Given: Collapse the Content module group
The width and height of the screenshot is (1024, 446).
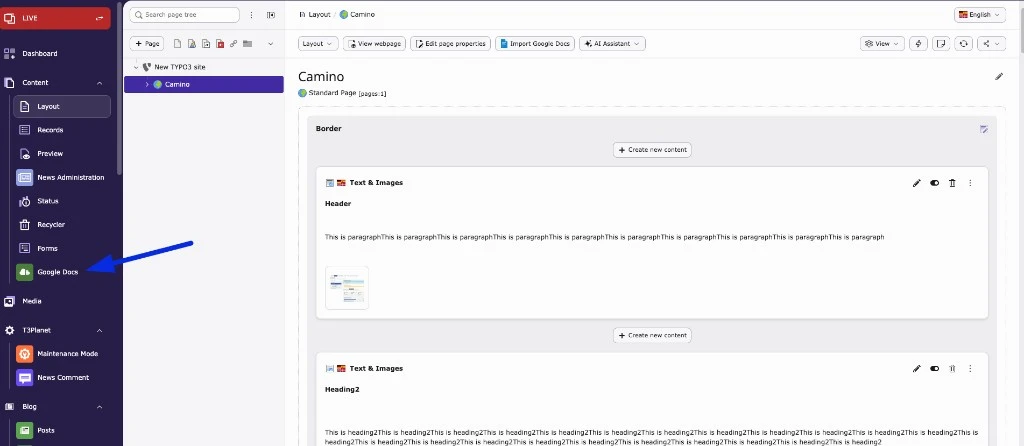Looking at the screenshot, I should click(x=99, y=83).
